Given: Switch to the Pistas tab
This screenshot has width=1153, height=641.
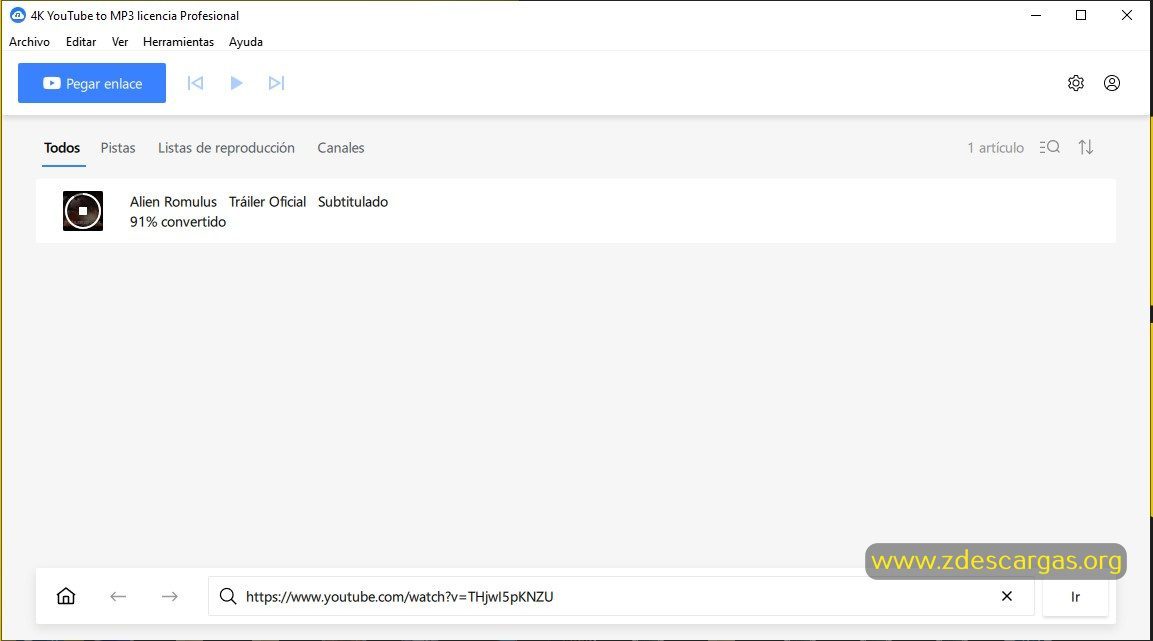Looking at the screenshot, I should 118,148.
